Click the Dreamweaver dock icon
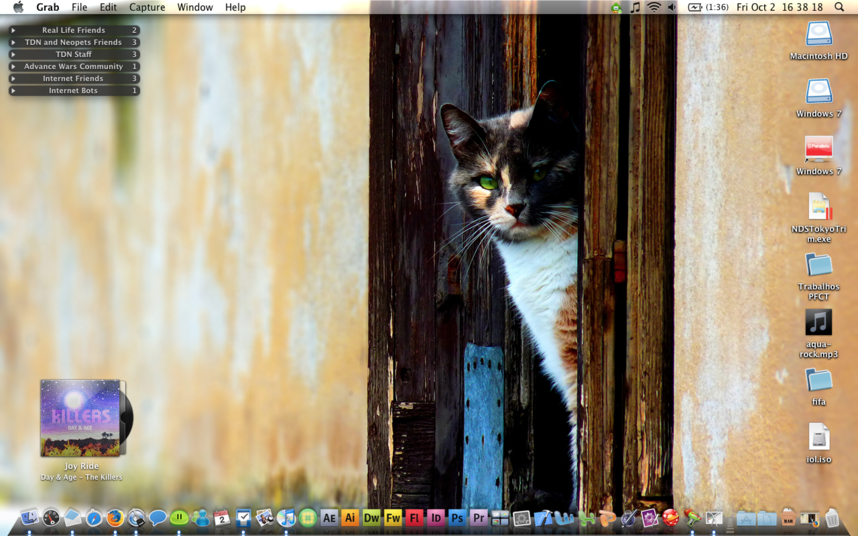This screenshot has width=858, height=536. coord(371,518)
